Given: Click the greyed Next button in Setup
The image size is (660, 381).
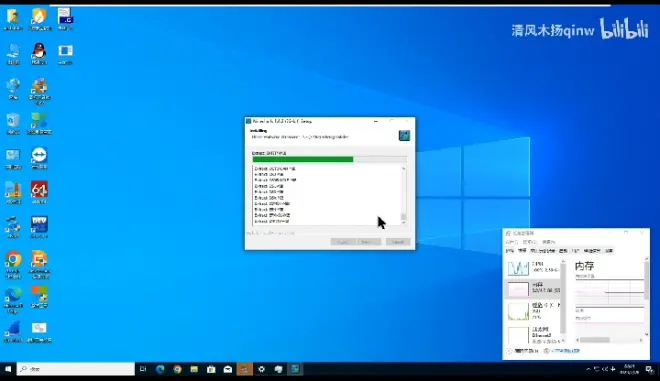Looking at the screenshot, I should coord(369,242).
